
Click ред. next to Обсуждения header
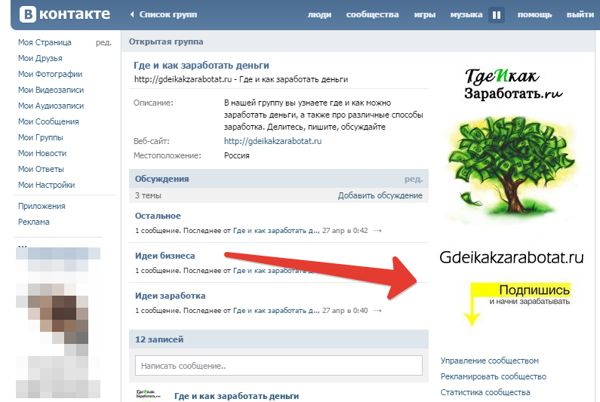(x=414, y=179)
